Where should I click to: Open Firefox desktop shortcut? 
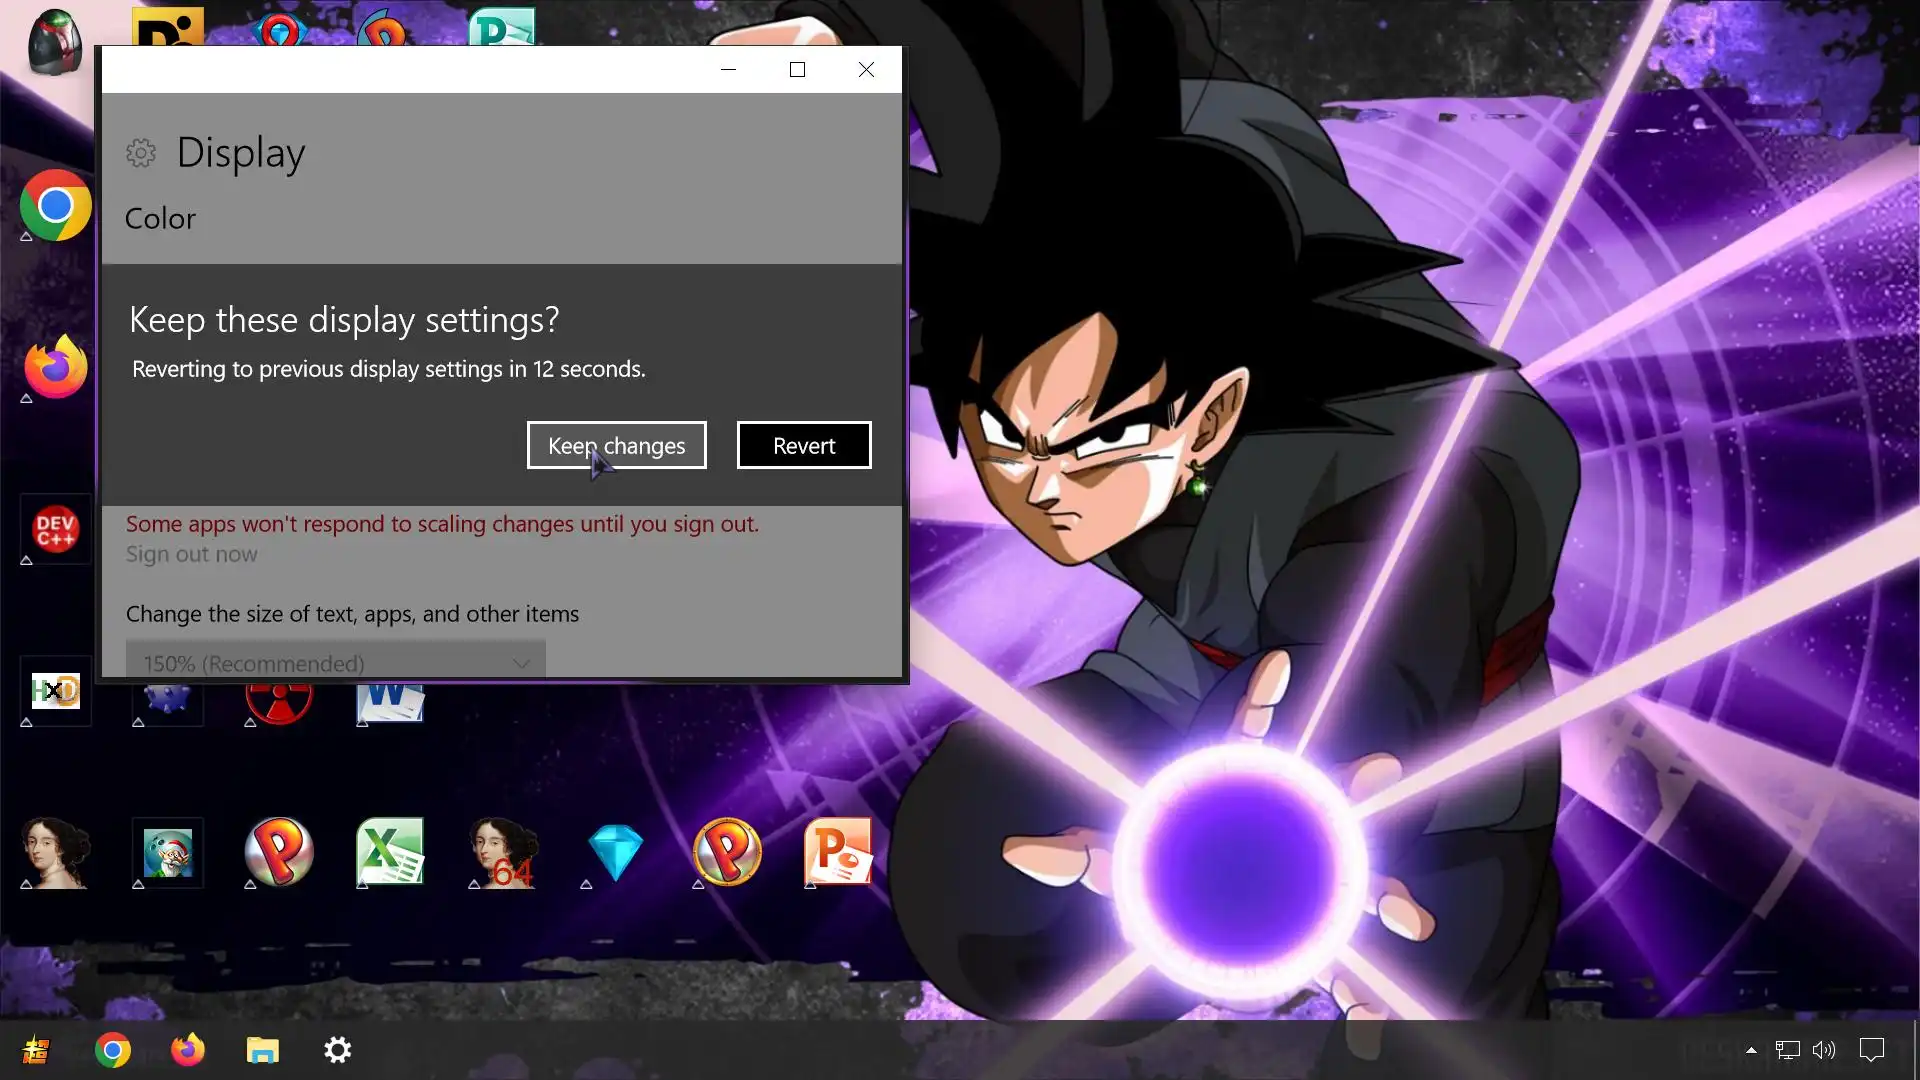tap(55, 367)
